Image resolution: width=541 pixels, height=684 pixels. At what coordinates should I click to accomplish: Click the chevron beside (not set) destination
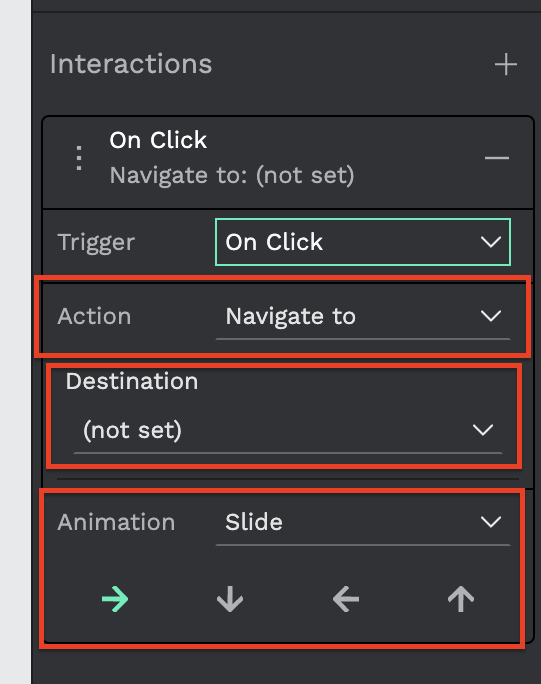pos(483,430)
